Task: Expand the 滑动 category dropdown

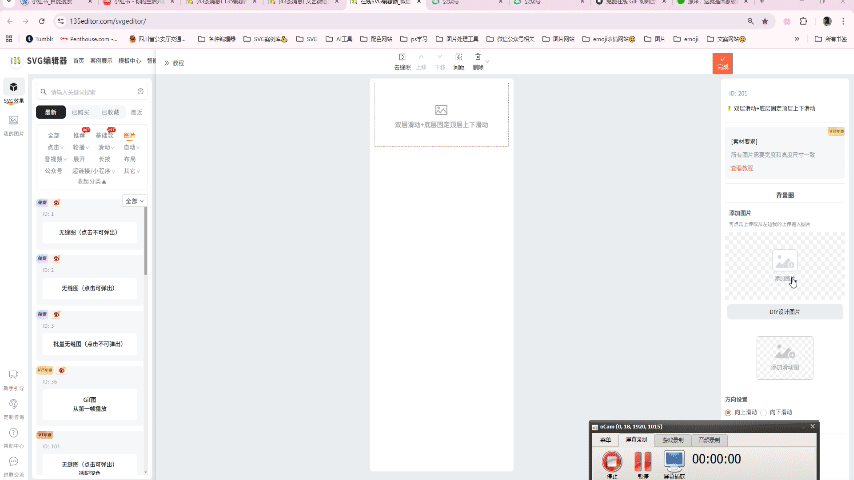Action: click(106, 147)
